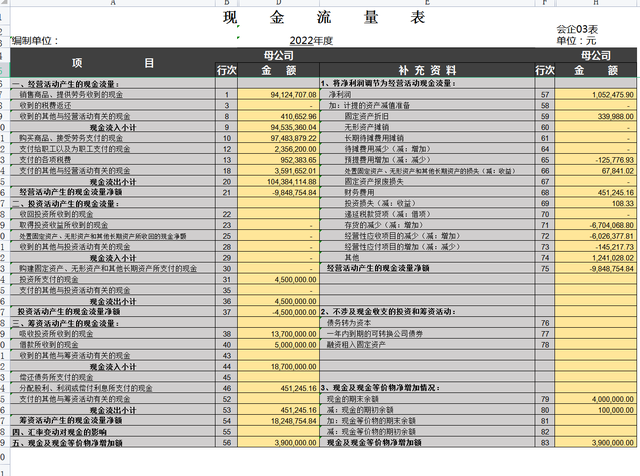Select the amount 5,000,000.00
640x476 pixels.
[x=295, y=345]
